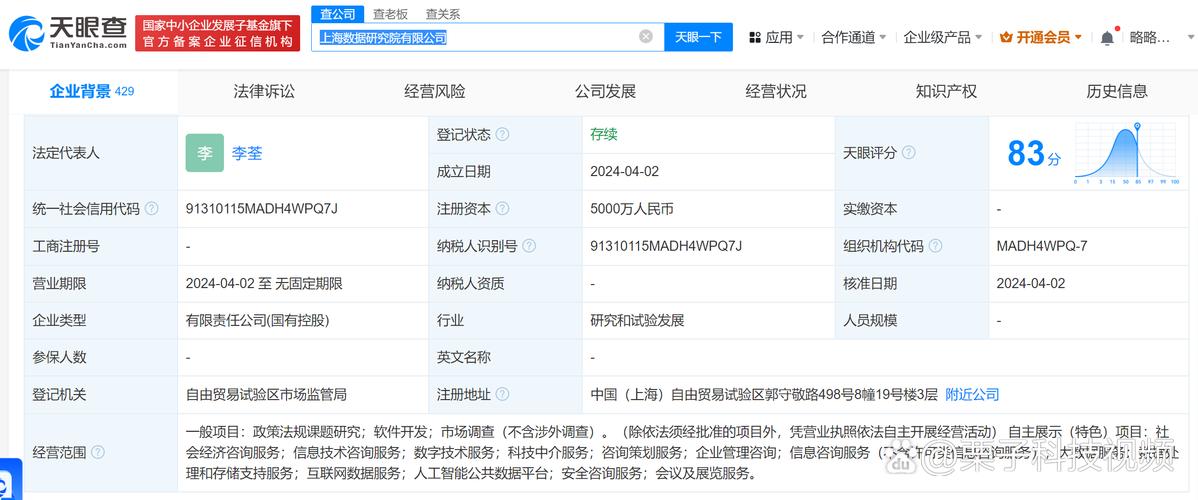Select the 法律诉讼 tab
The width and height of the screenshot is (1198, 500).
click(264, 92)
